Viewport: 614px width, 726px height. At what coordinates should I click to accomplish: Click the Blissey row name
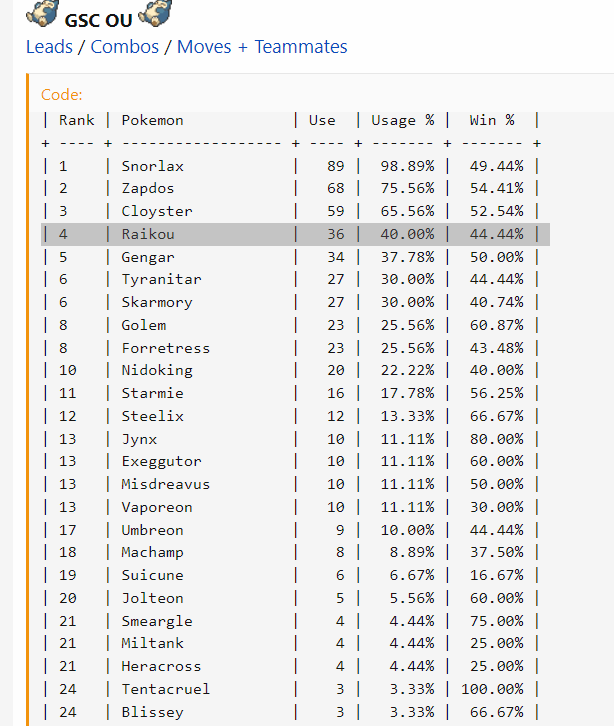coord(153,712)
